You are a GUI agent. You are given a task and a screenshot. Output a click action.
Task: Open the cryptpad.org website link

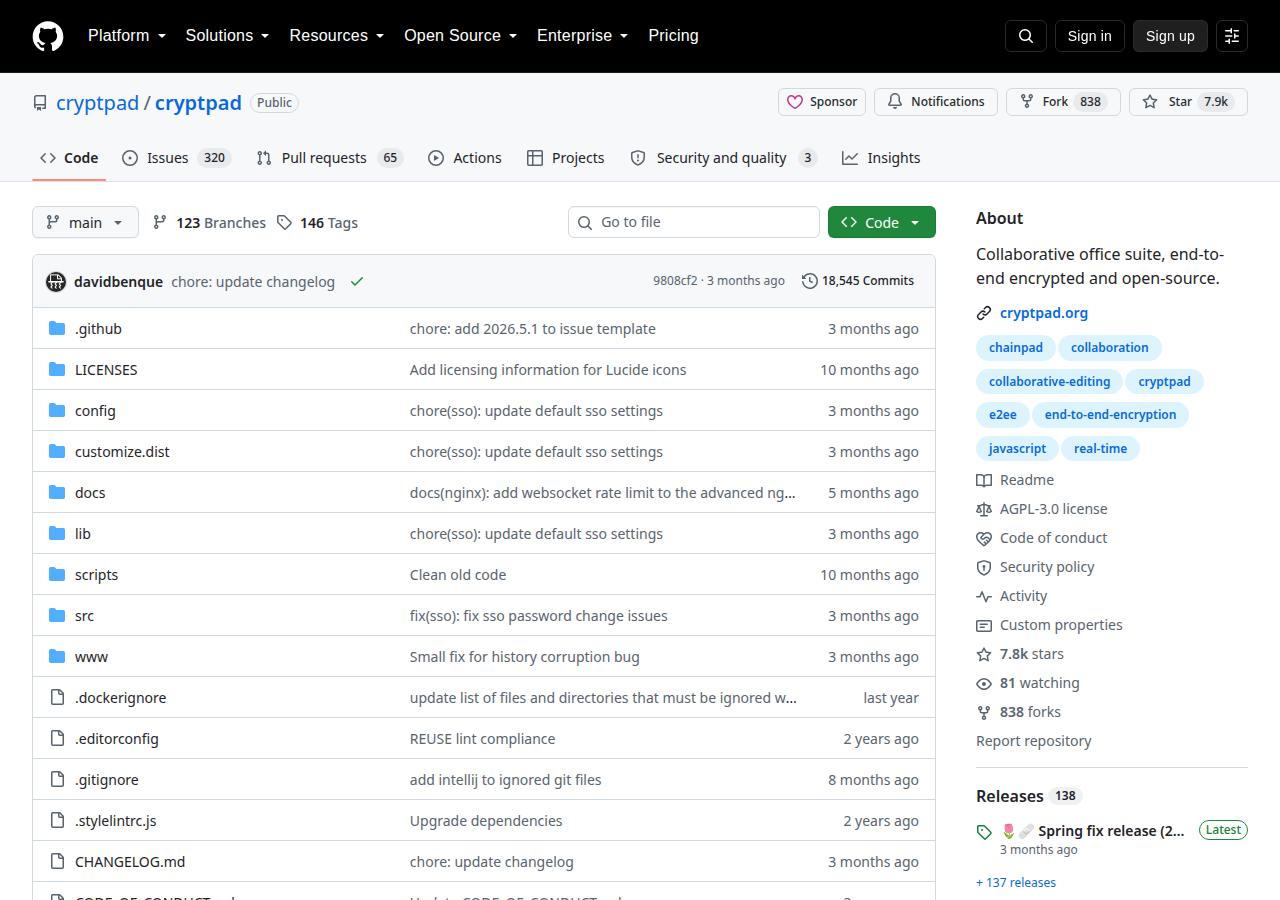(1044, 313)
